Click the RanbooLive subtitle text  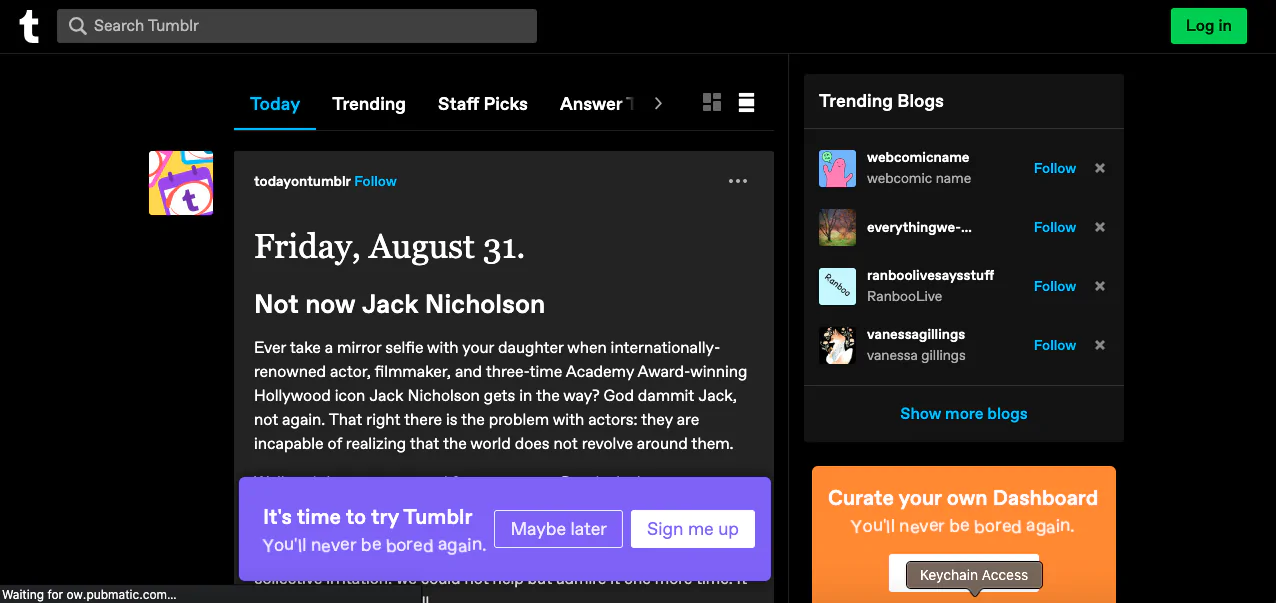(905, 297)
